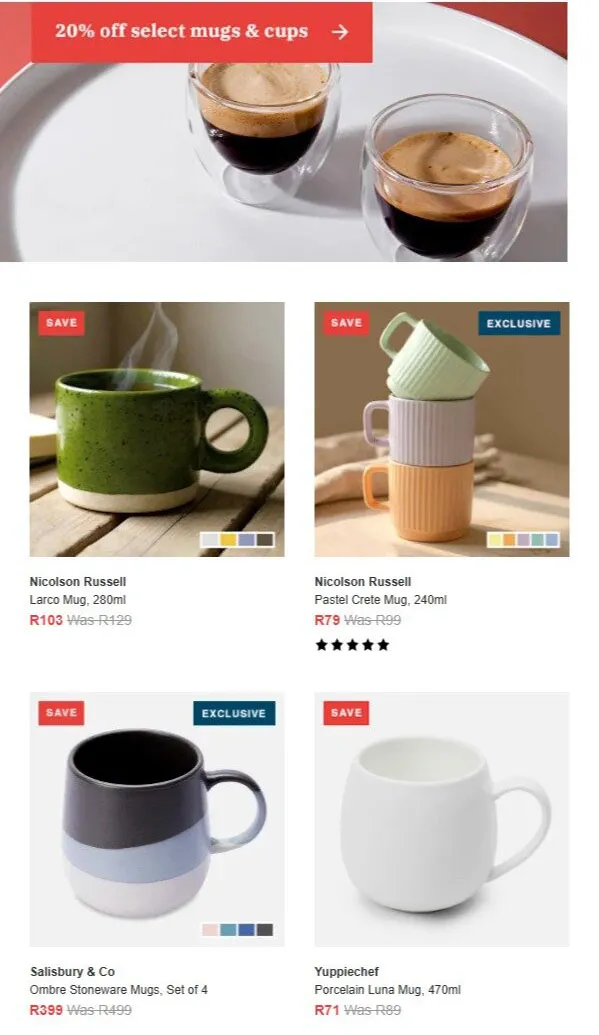This screenshot has height=1035, width=599.
Task: Open the Larco Mug, 280ml product link
Action: pyautogui.click(x=77, y=600)
